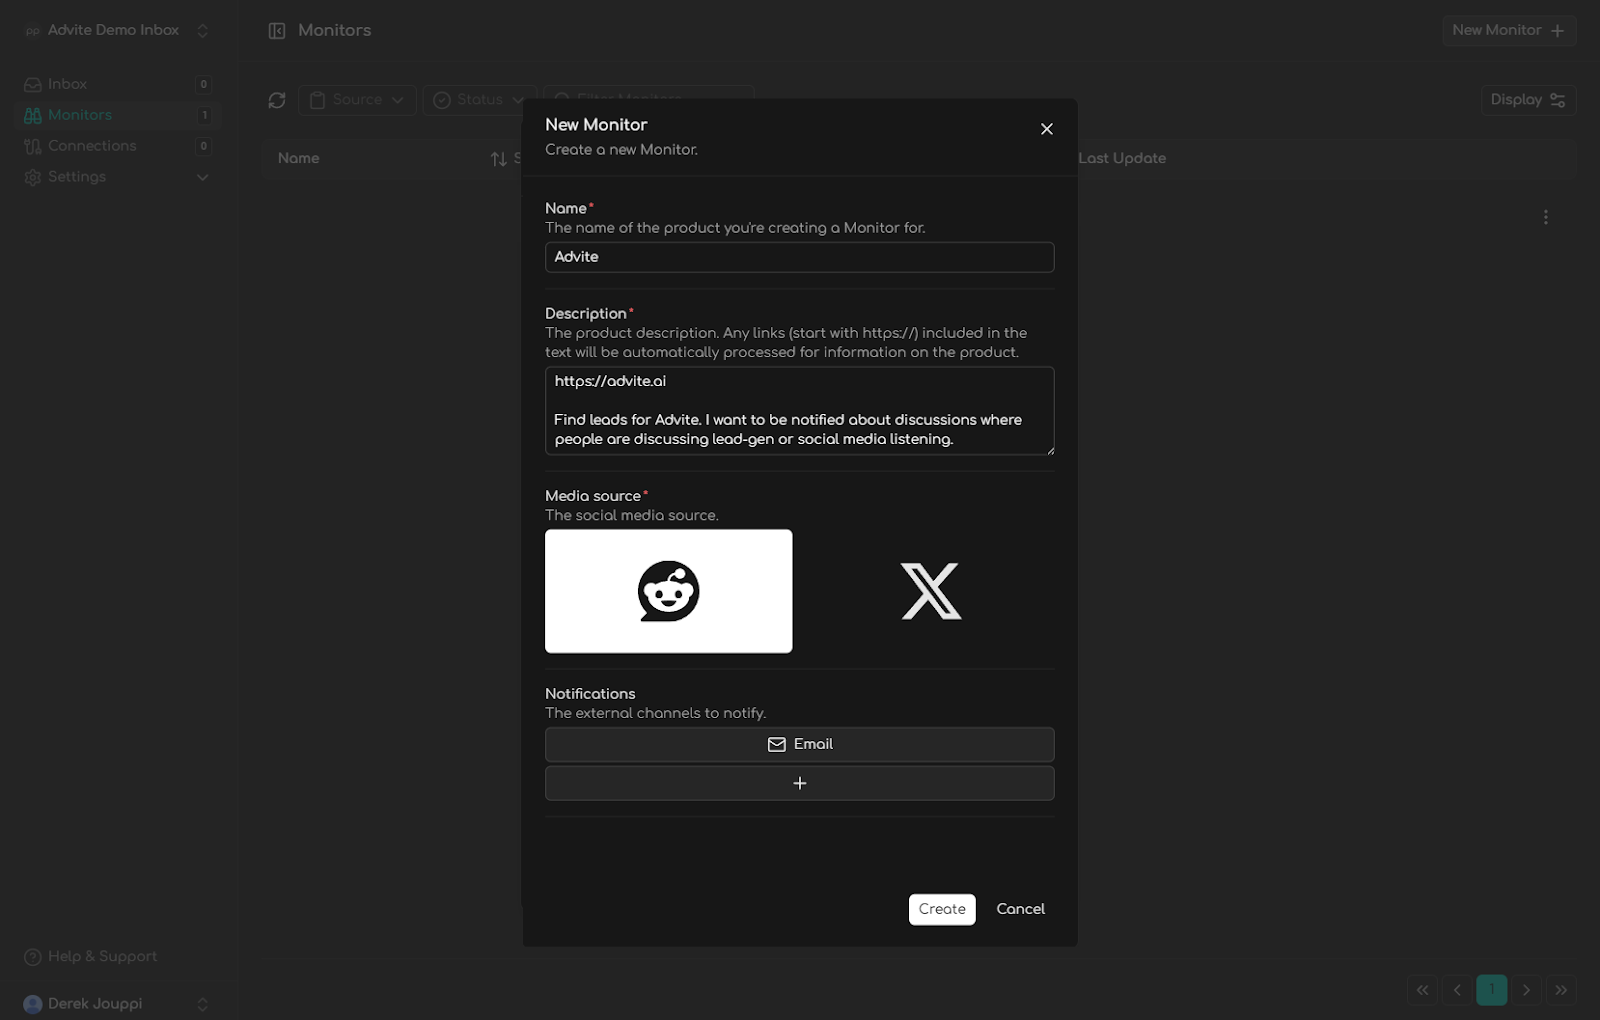Open the Status filter dropdown
Screen dimensions: 1600x1020
click(x=478, y=100)
